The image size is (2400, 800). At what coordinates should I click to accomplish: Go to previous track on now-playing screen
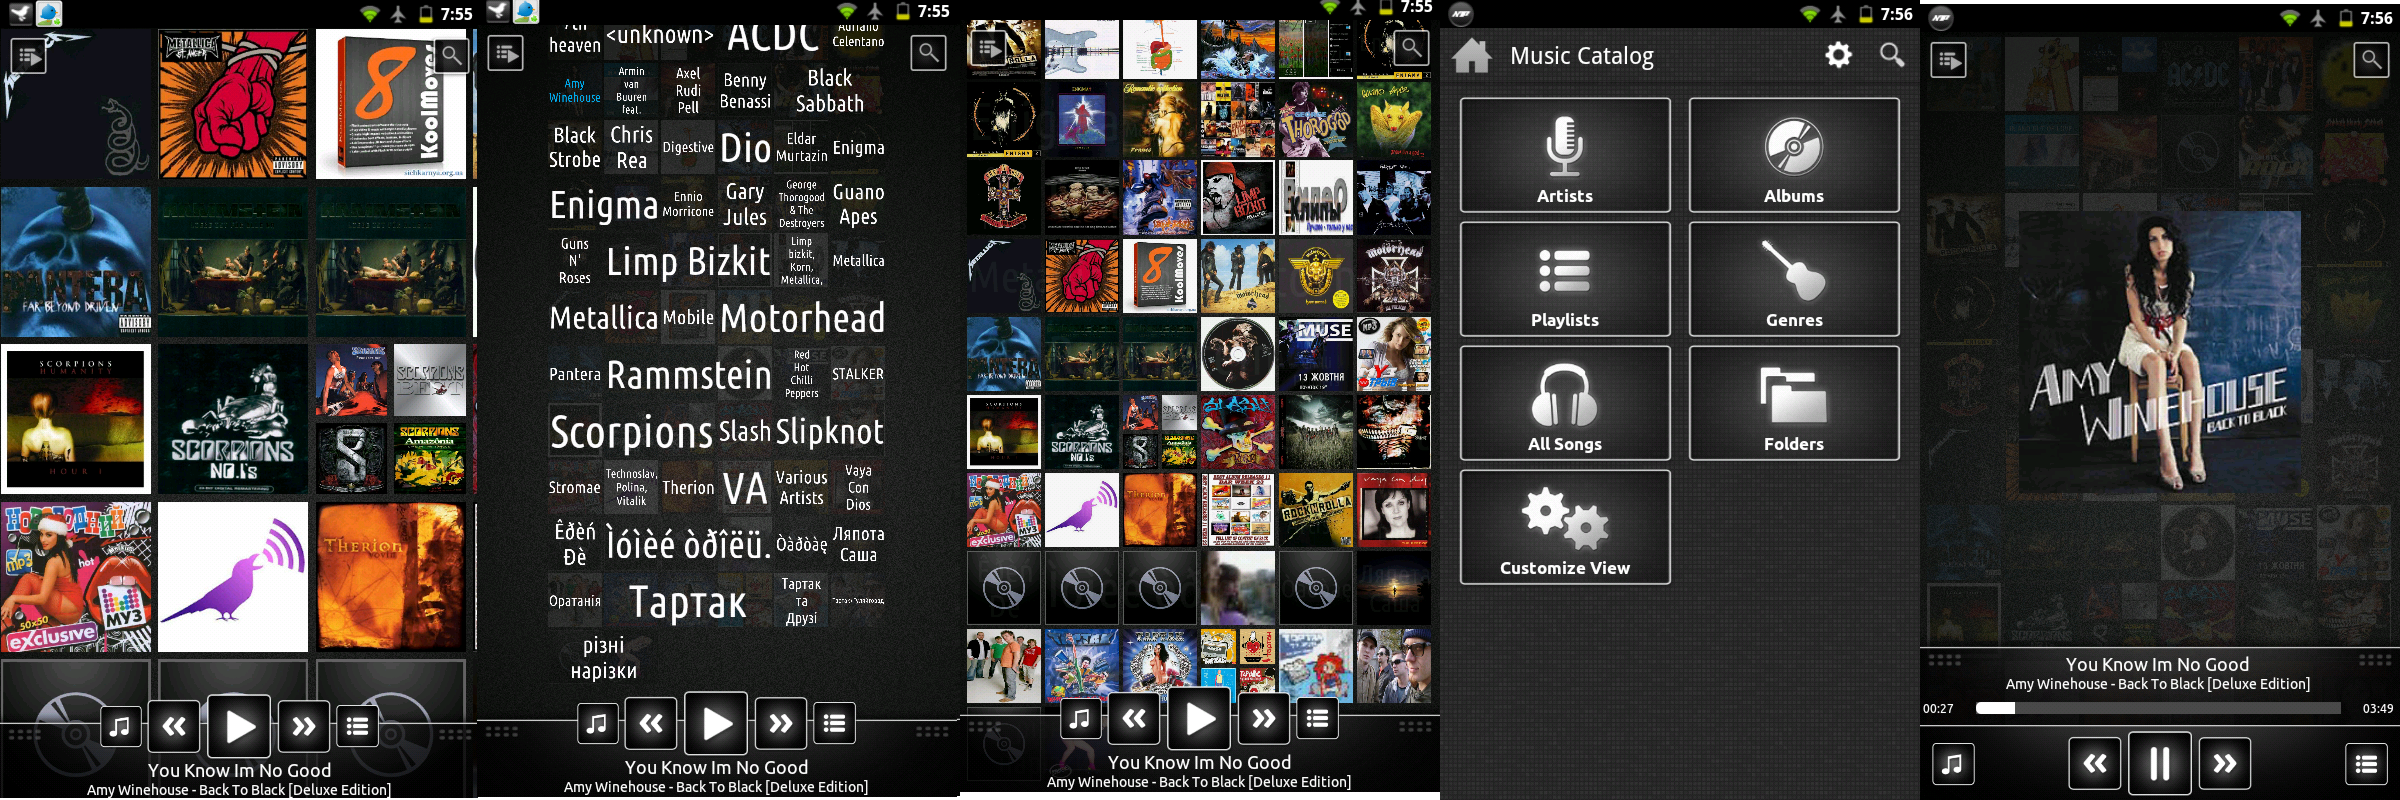point(2095,764)
